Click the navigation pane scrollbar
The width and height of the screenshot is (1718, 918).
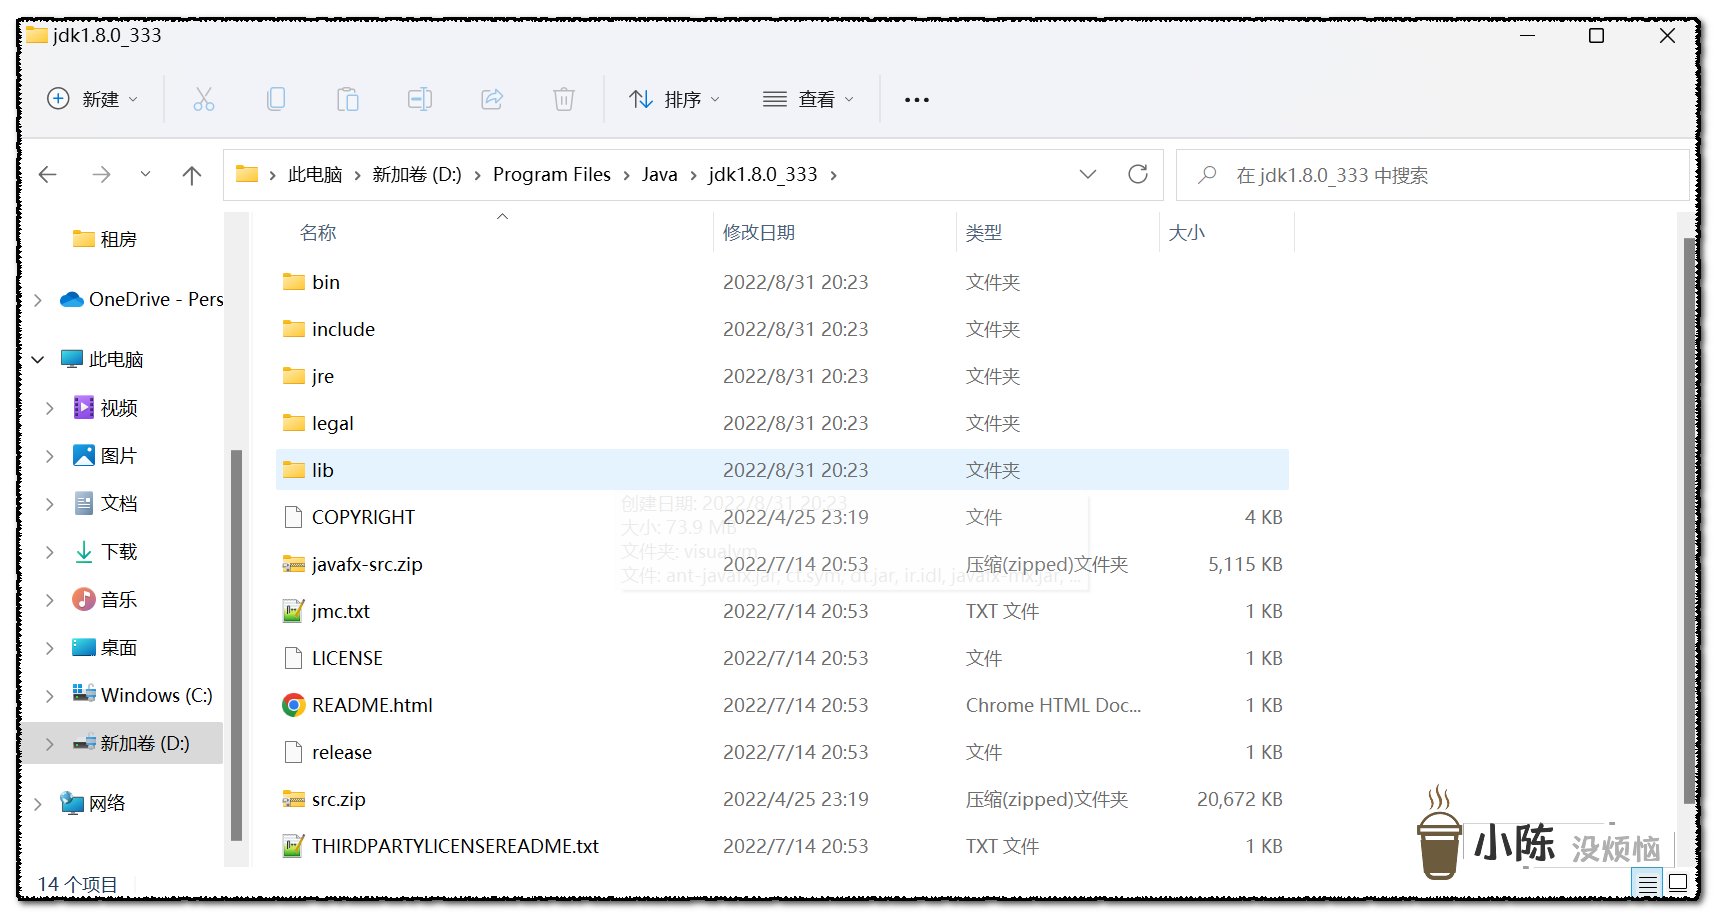click(236, 645)
